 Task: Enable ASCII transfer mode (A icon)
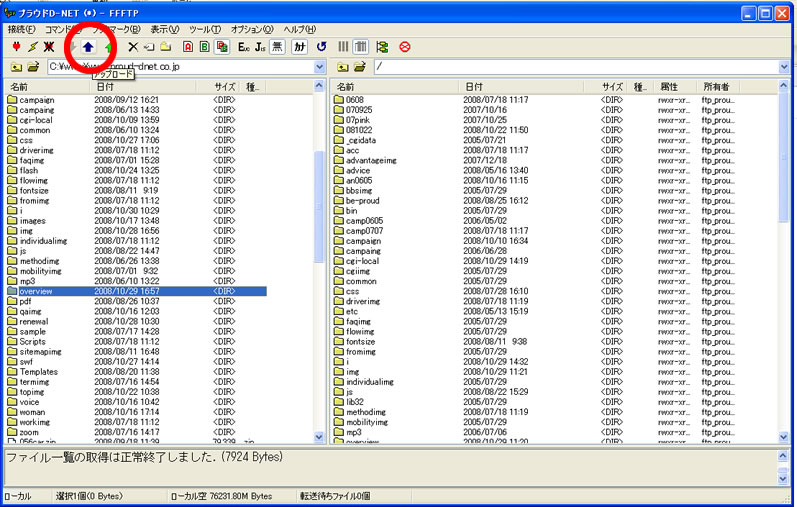pos(188,47)
